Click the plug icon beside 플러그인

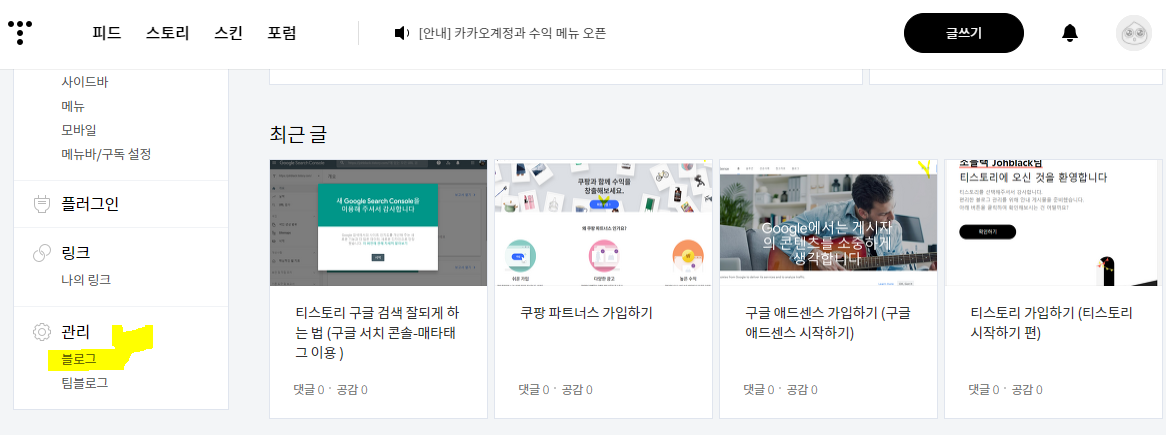[x=42, y=204]
